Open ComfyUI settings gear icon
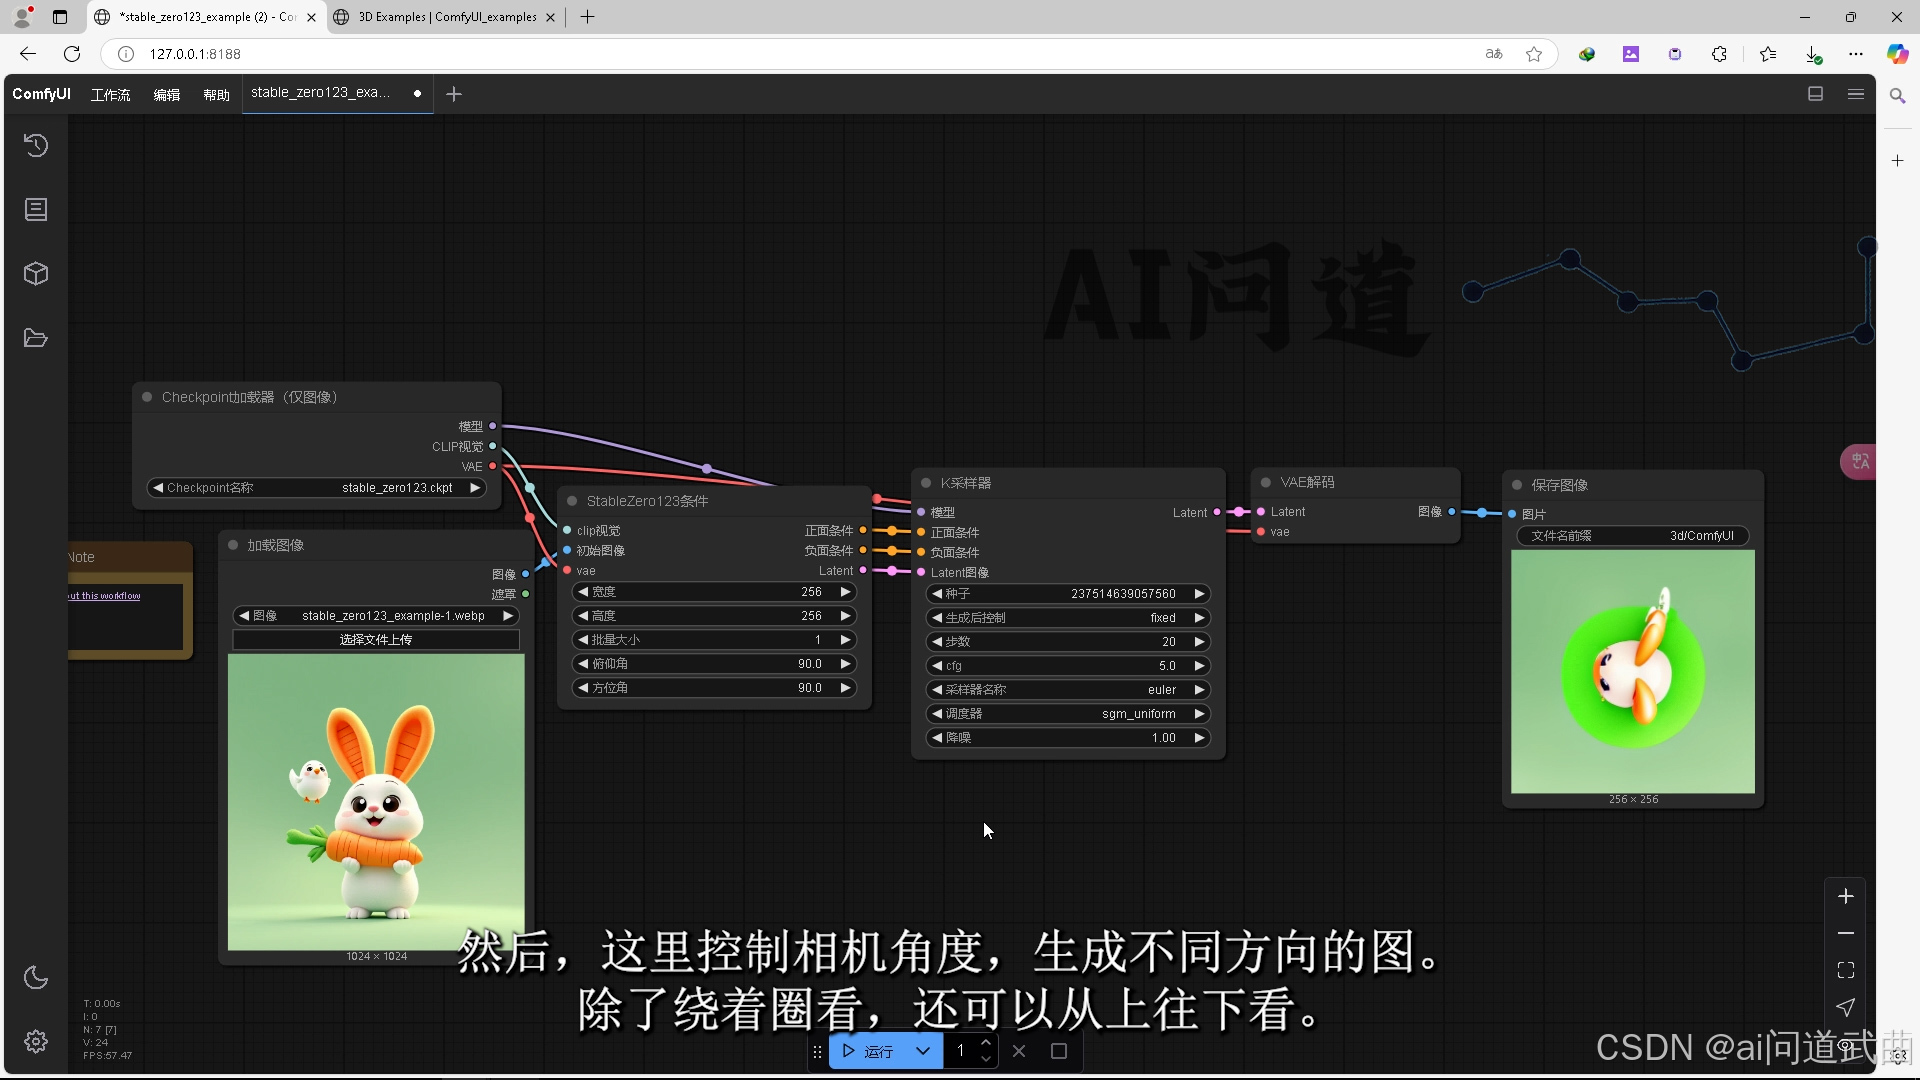The width and height of the screenshot is (1920, 1080). click(36, 1042)
